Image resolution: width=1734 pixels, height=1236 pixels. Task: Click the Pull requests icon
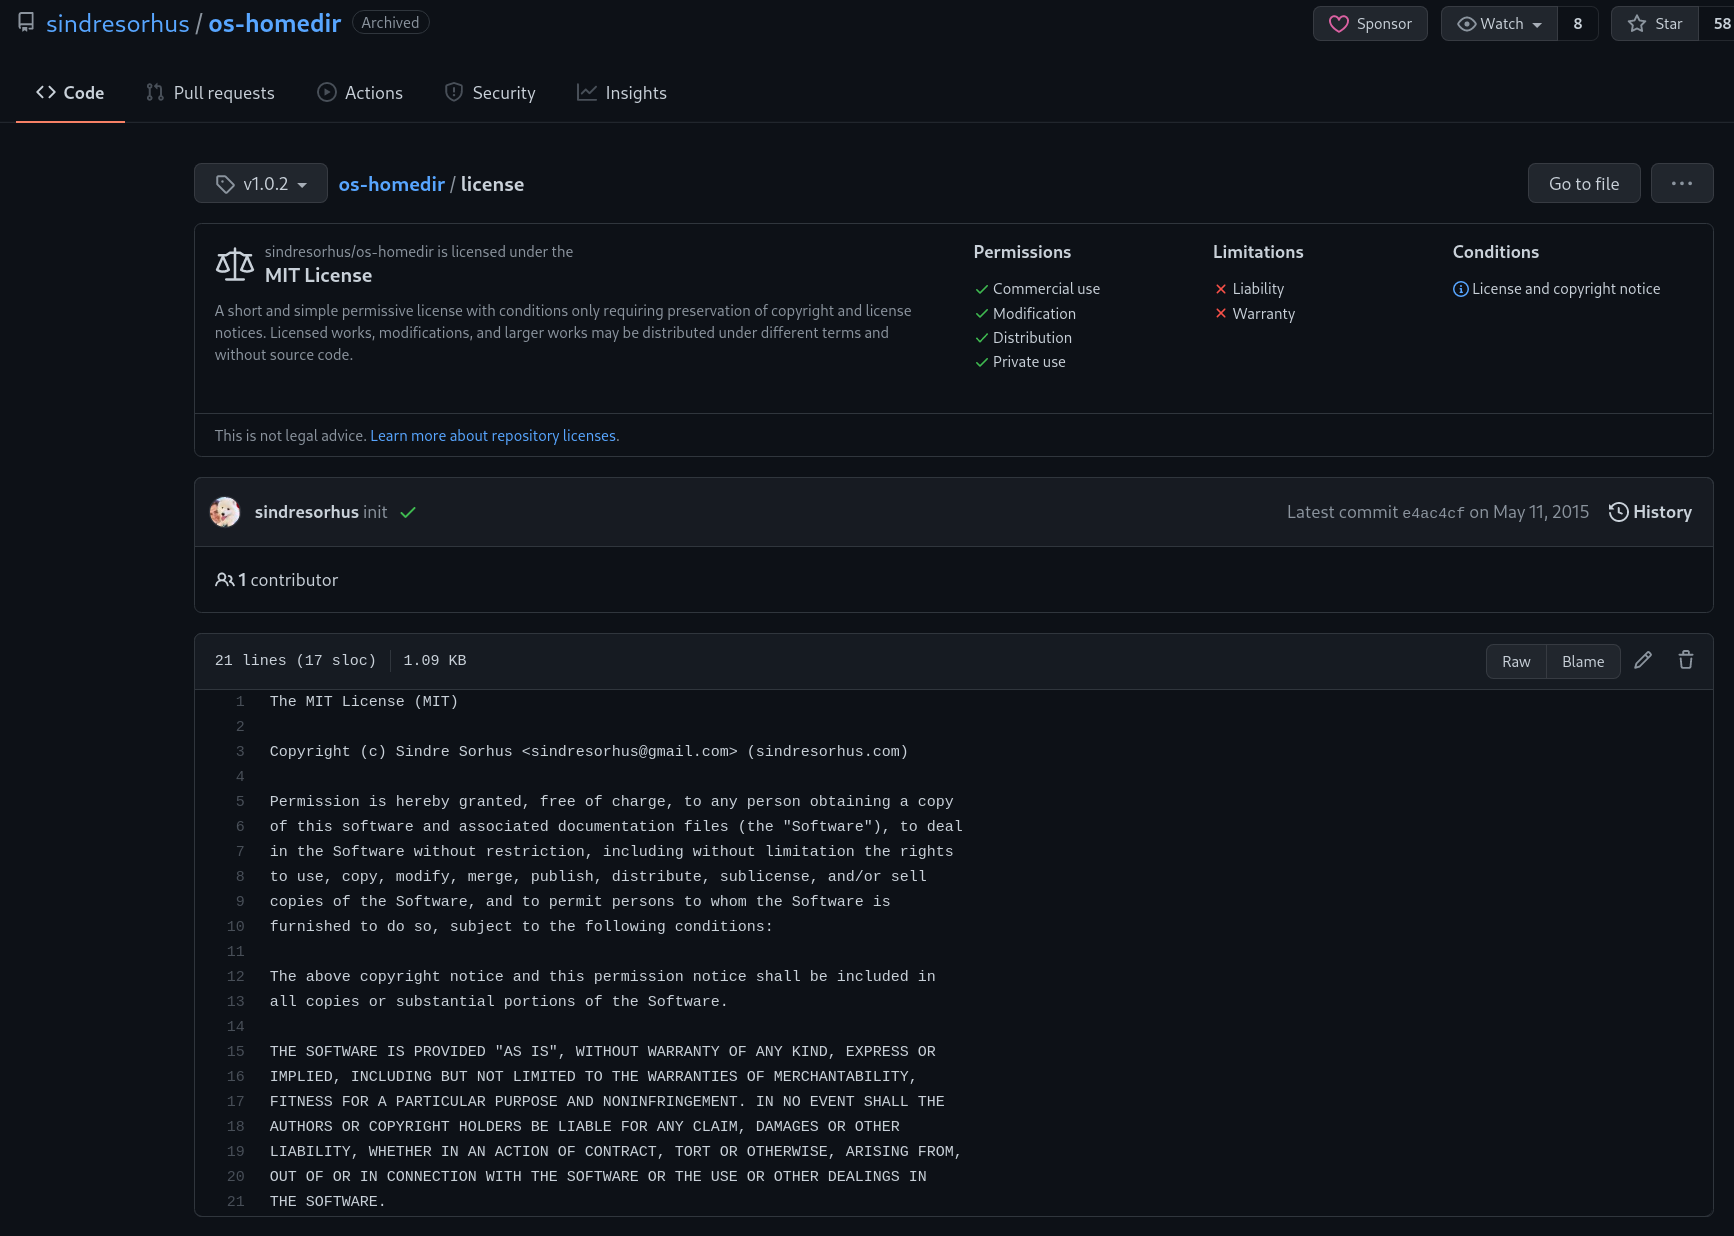click(x=156, y=92)
